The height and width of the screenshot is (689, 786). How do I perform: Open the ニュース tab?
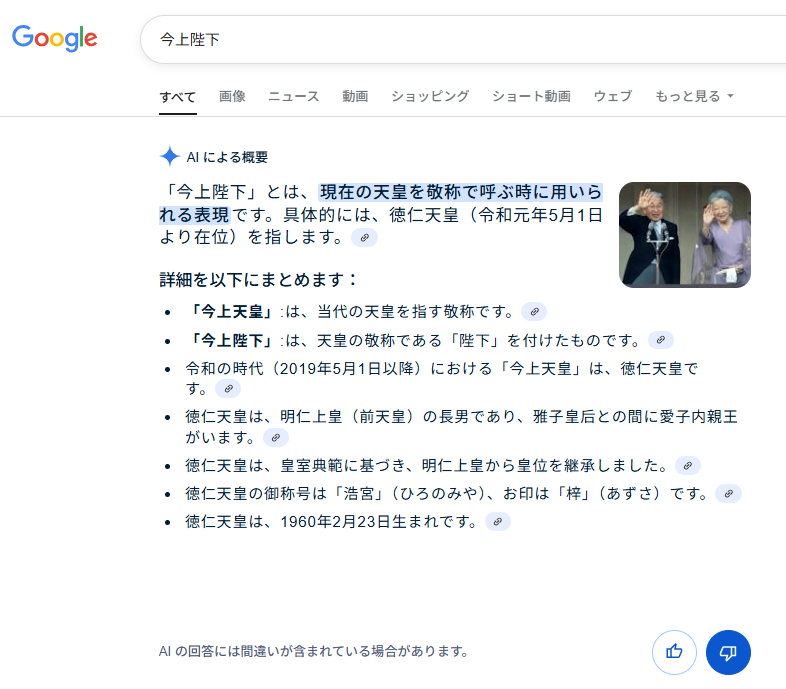click(x=294, y=96)
